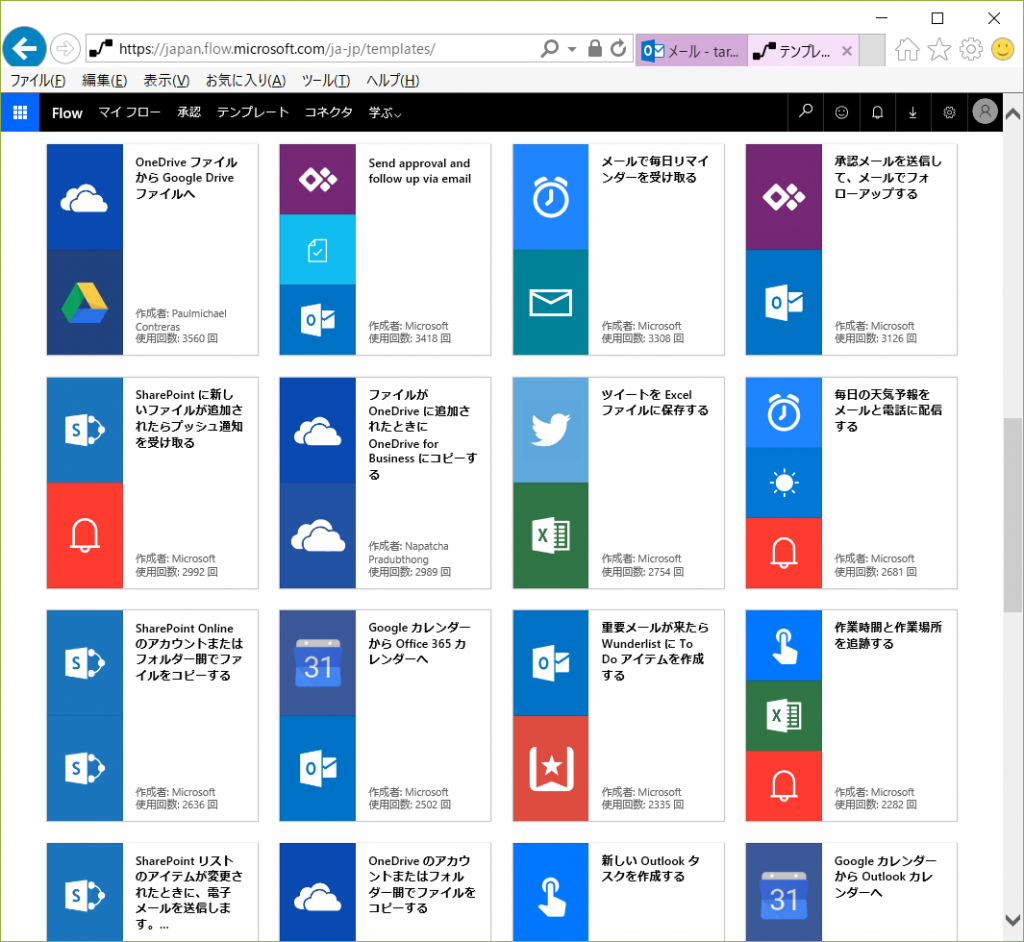1024x942 pixels.
Task: Switch to the メール browser tab
Action: 690,50
